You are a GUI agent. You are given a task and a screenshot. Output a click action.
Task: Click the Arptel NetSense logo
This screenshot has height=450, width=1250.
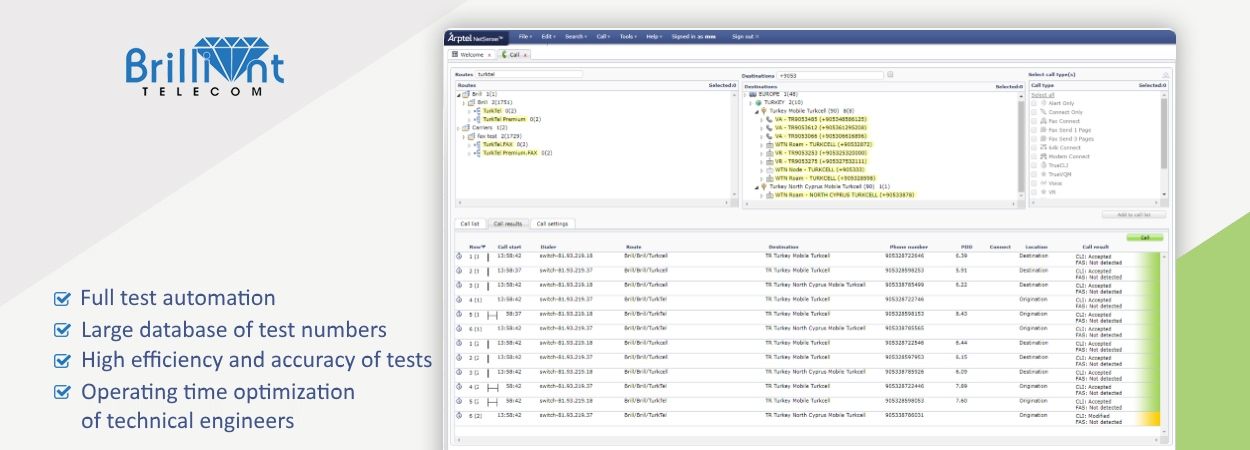tap(477, 36)
